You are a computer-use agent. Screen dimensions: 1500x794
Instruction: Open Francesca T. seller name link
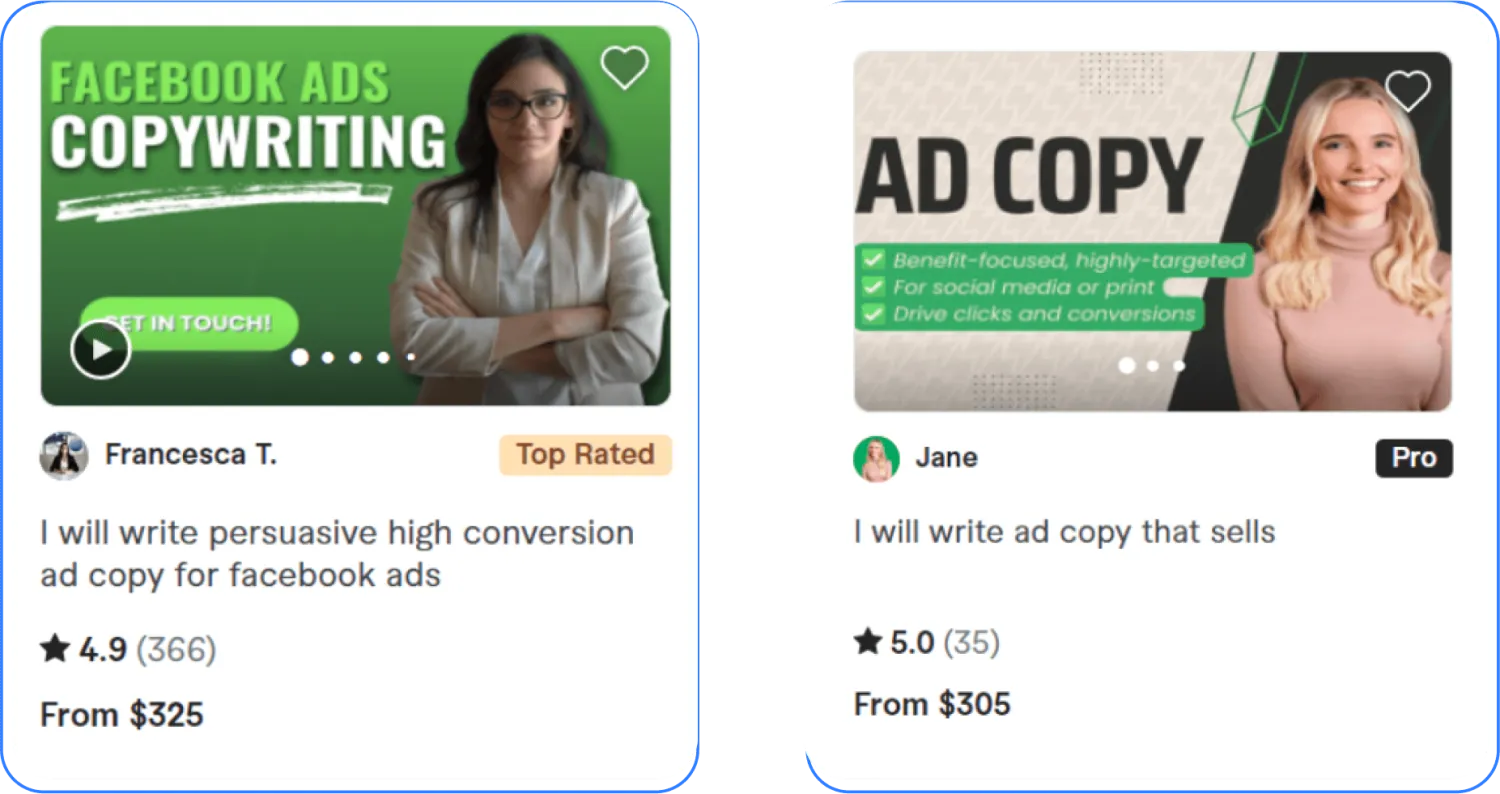pos(191,455)
